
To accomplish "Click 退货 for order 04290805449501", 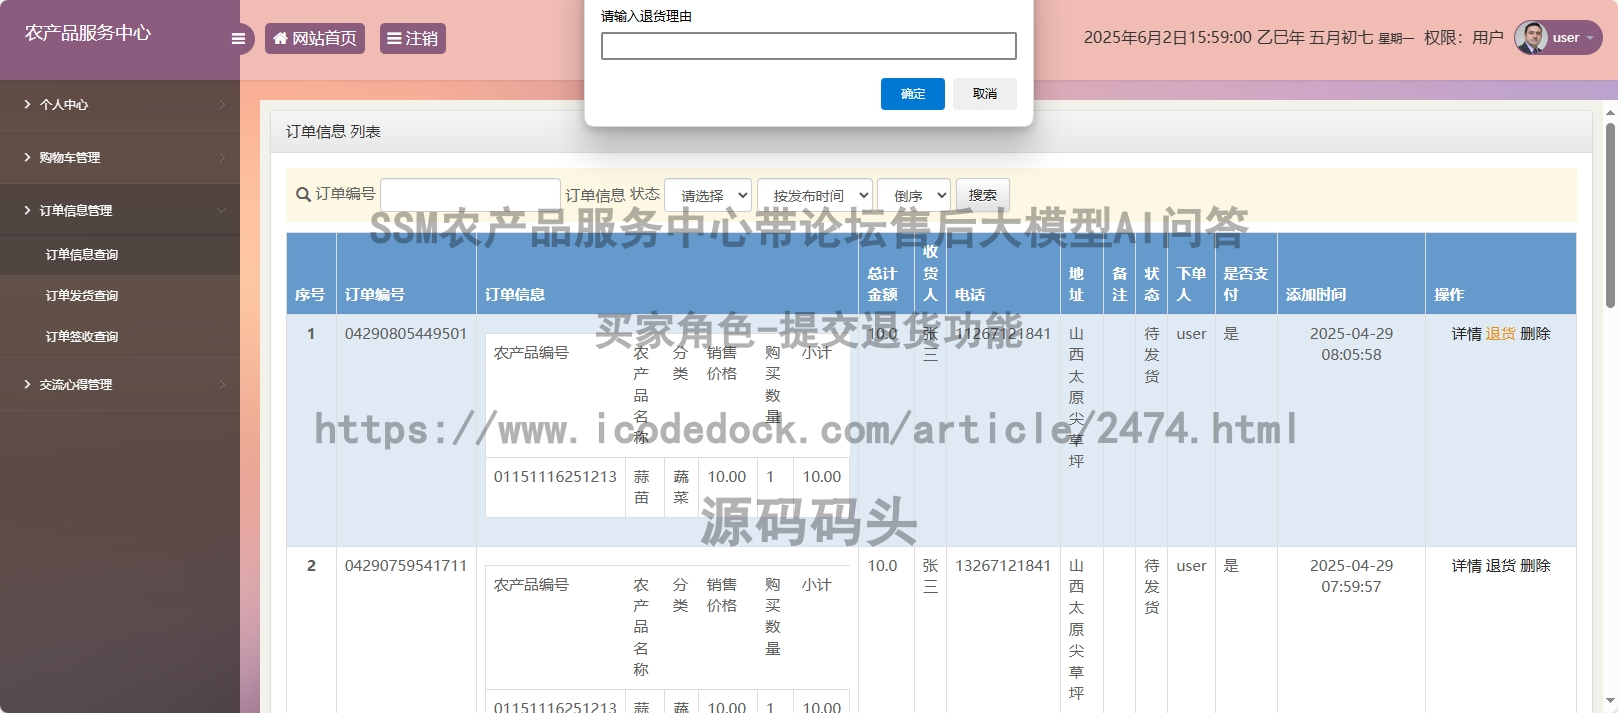I will 1500,334.
